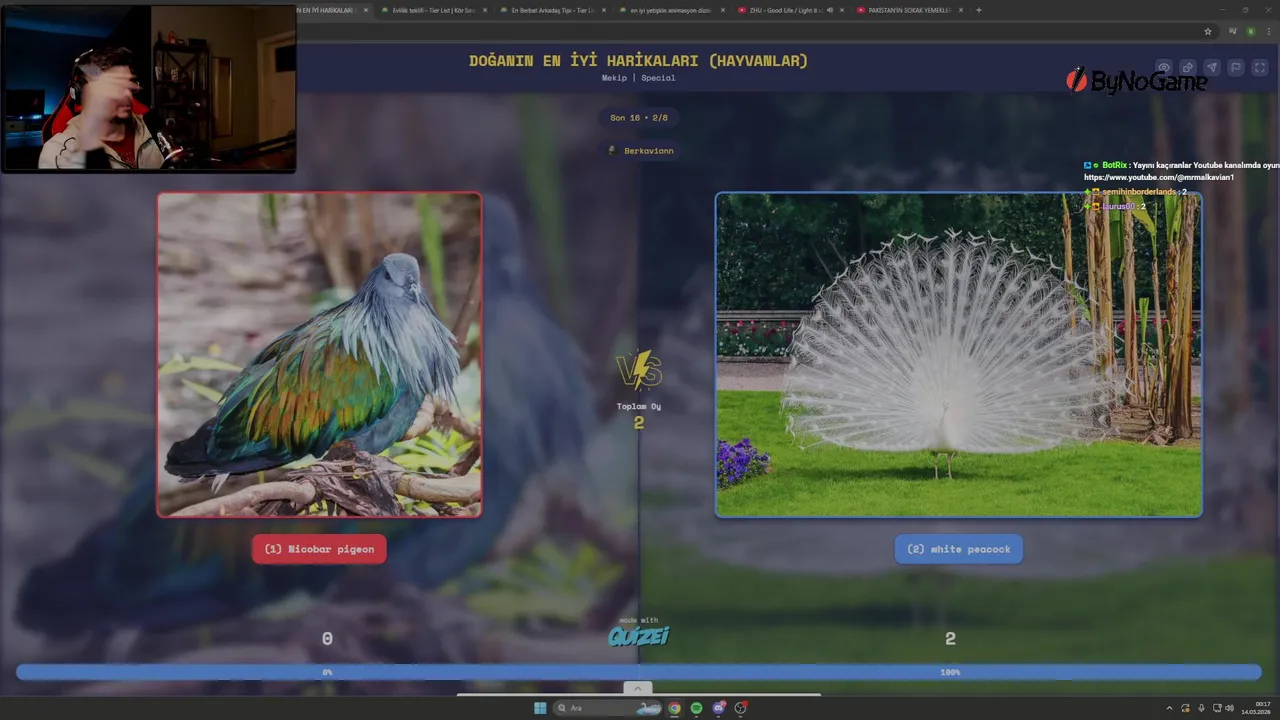Click the 'Son 16 • 2/8' round indicator
Image resolution: width=1280 pixels, height=720 pixels.
coord(639,117)
